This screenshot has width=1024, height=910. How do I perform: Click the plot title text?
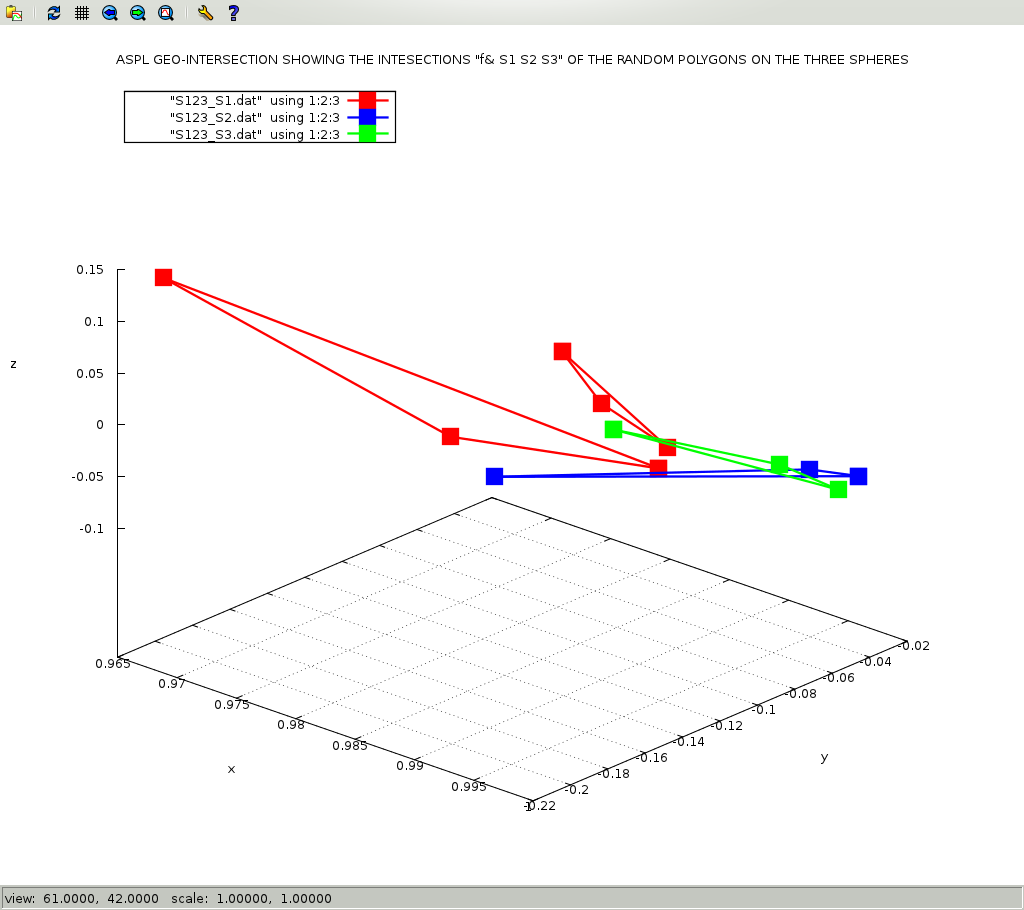[512, 60]
